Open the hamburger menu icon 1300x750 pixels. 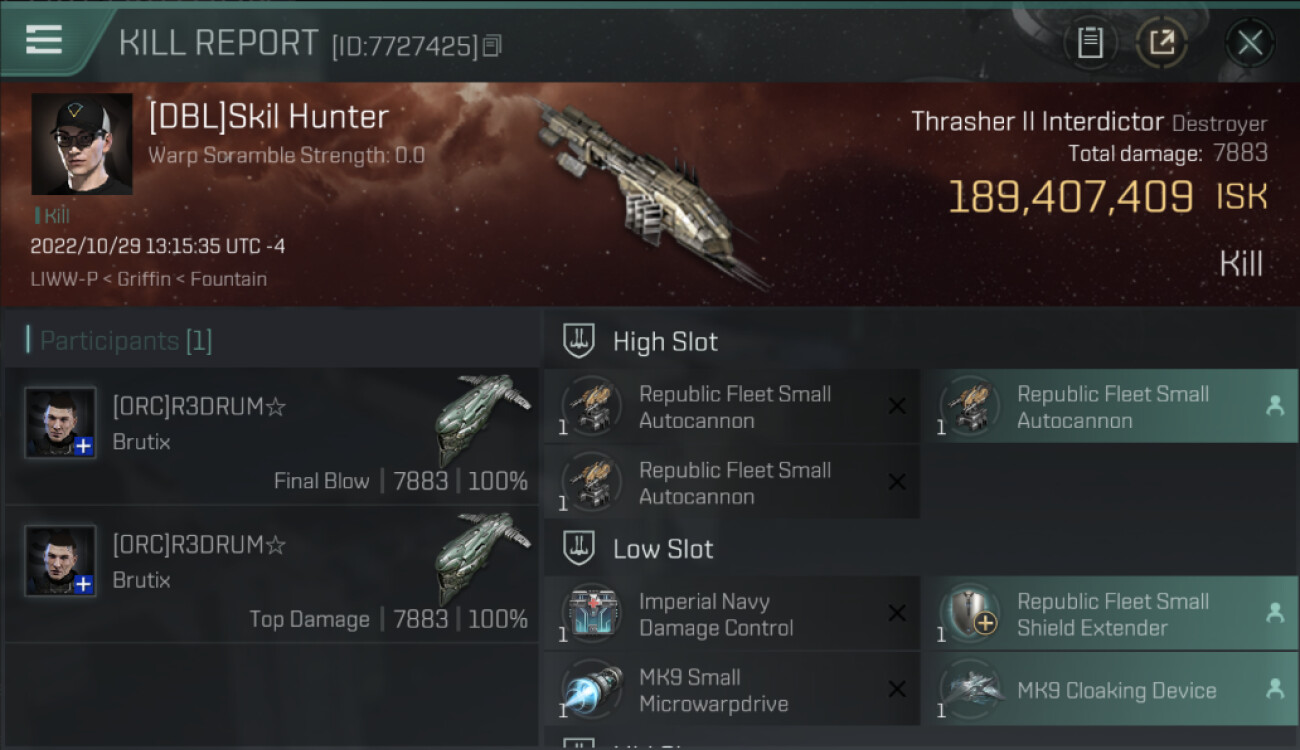pyautogui.click(x=44, y=40)
